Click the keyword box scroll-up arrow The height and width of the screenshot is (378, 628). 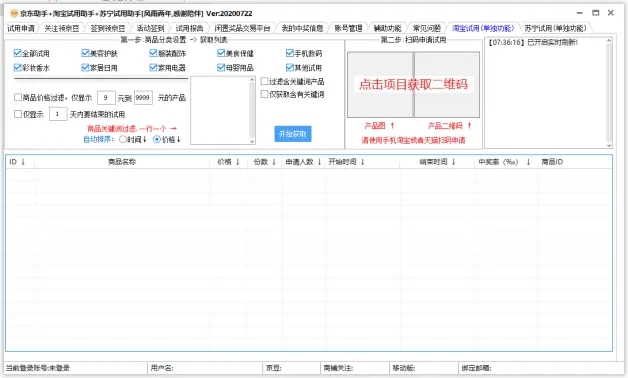pyautogui.click(x=252, y=80)
